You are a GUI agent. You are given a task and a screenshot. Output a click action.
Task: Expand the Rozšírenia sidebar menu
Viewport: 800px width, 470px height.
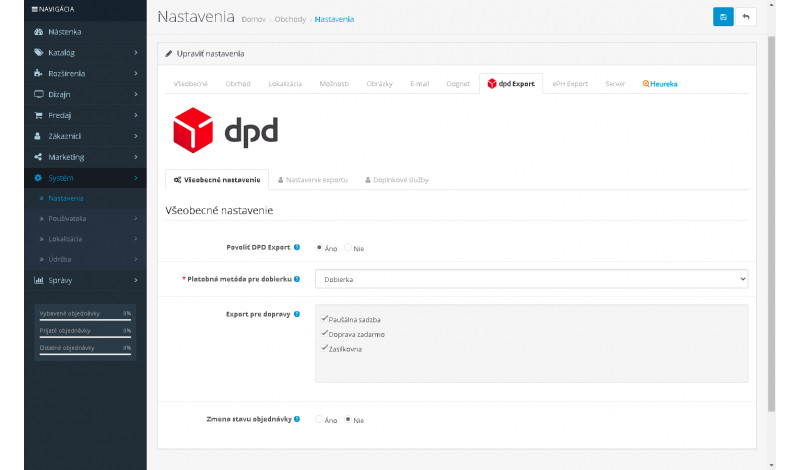point(136,73)
